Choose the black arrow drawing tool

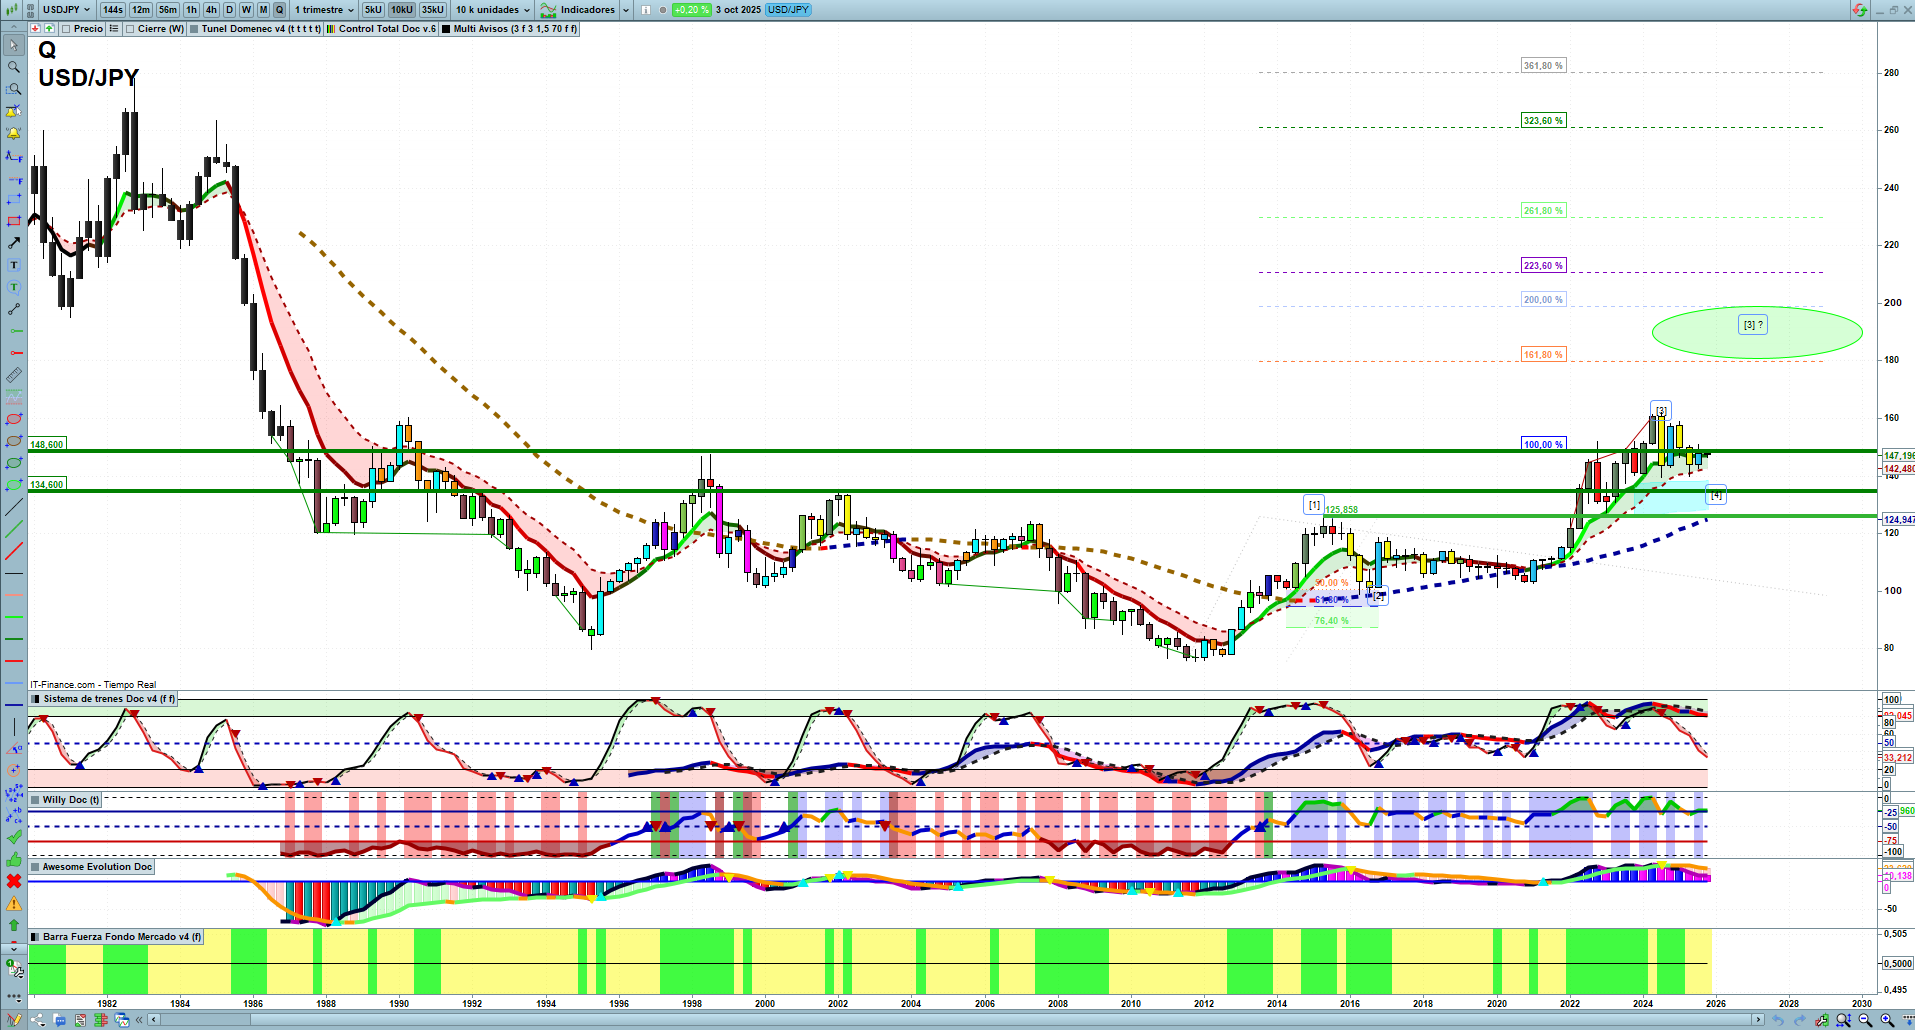pyautogui.click(x=14, y=243)
